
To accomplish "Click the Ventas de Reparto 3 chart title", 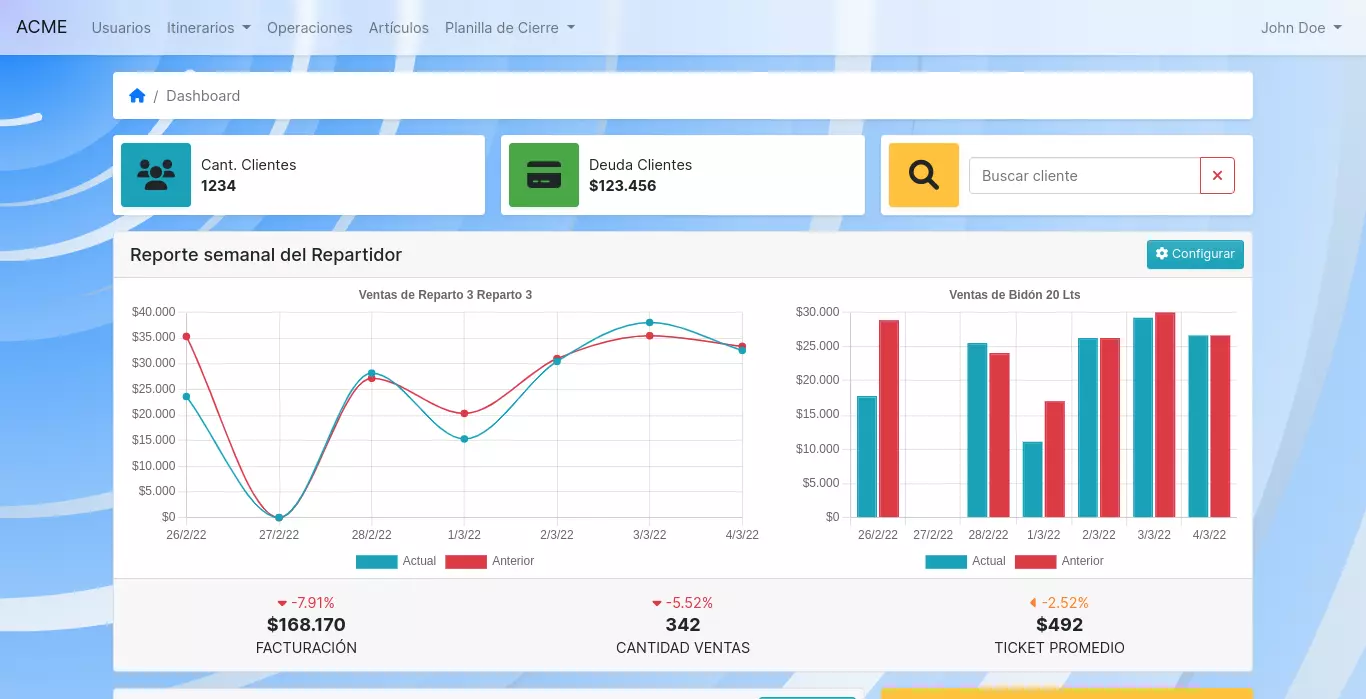I will coord(445,295).
